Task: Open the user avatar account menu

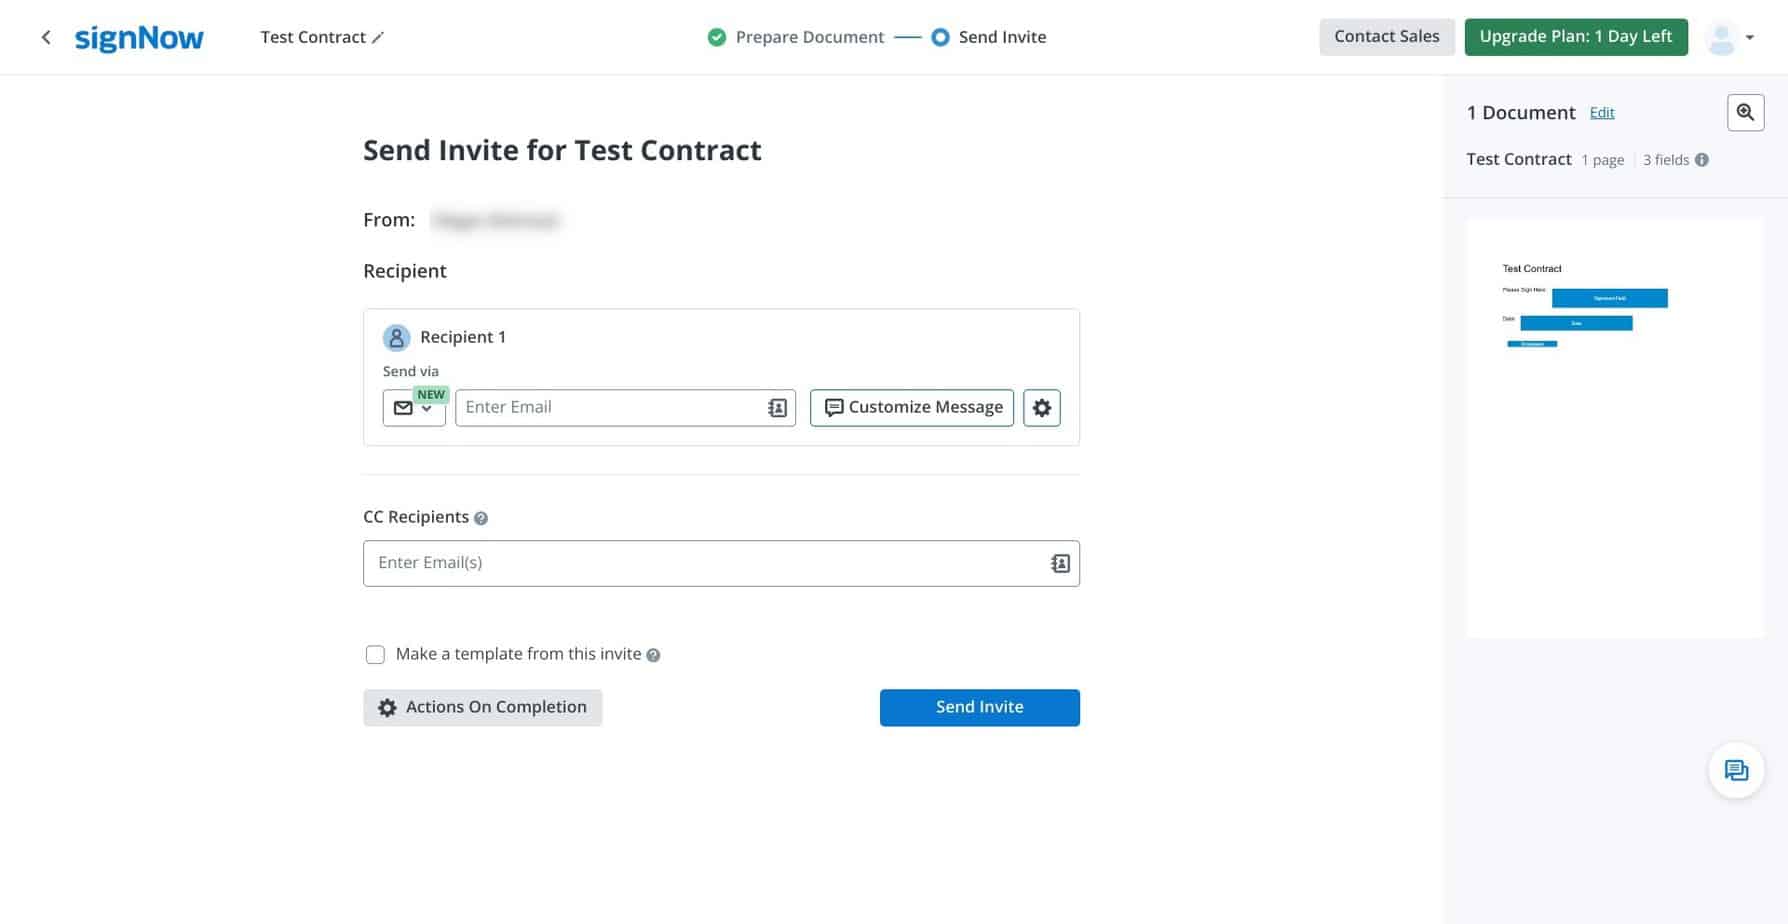Action: pyautogui.click(x=1730, y=38)
